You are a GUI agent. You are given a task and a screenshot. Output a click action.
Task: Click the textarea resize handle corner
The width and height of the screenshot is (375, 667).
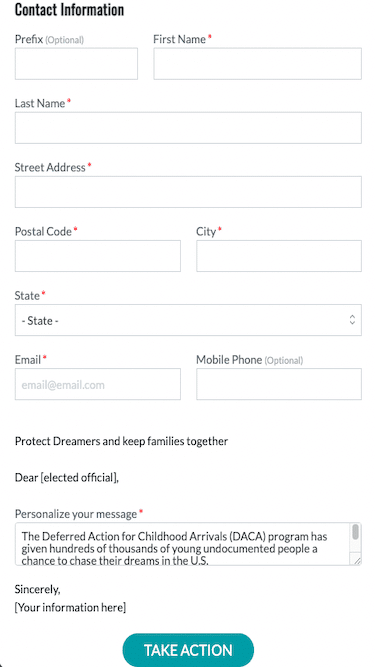pyautogui.click(x=357, y=561)
